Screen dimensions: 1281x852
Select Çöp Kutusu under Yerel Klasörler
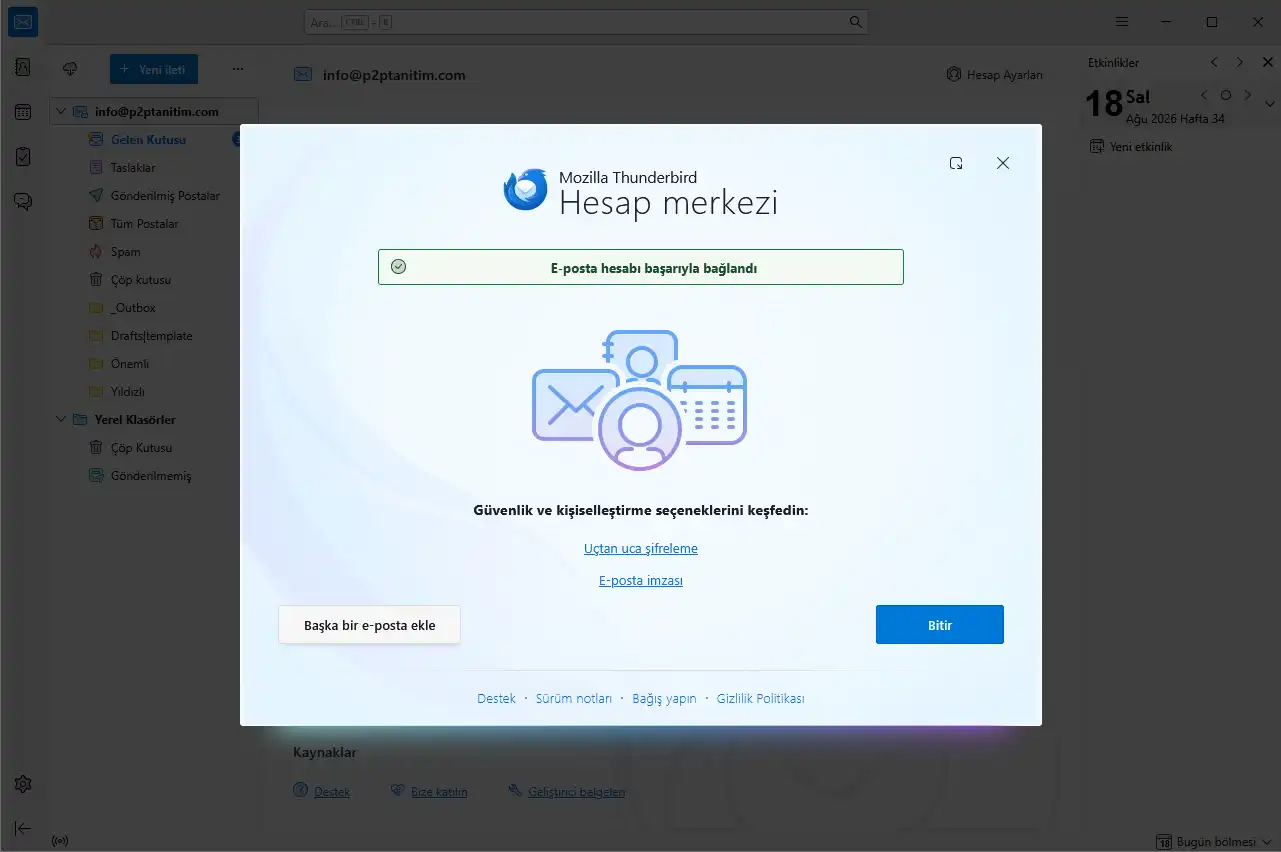141,448
